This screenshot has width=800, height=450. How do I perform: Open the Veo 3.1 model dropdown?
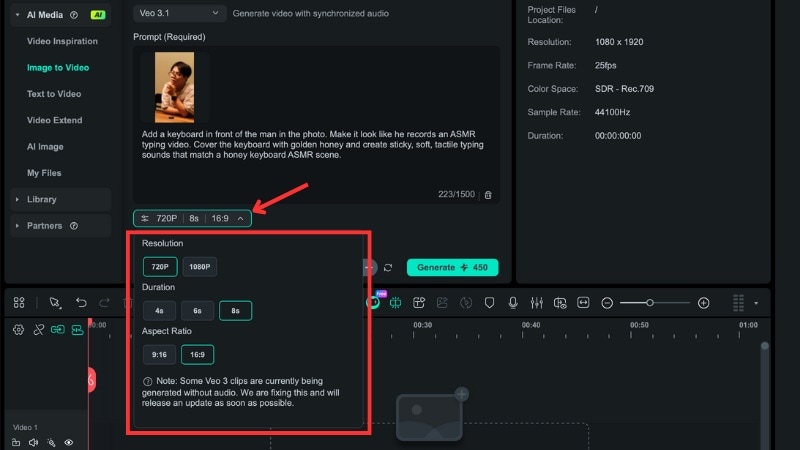click(179, 13)
